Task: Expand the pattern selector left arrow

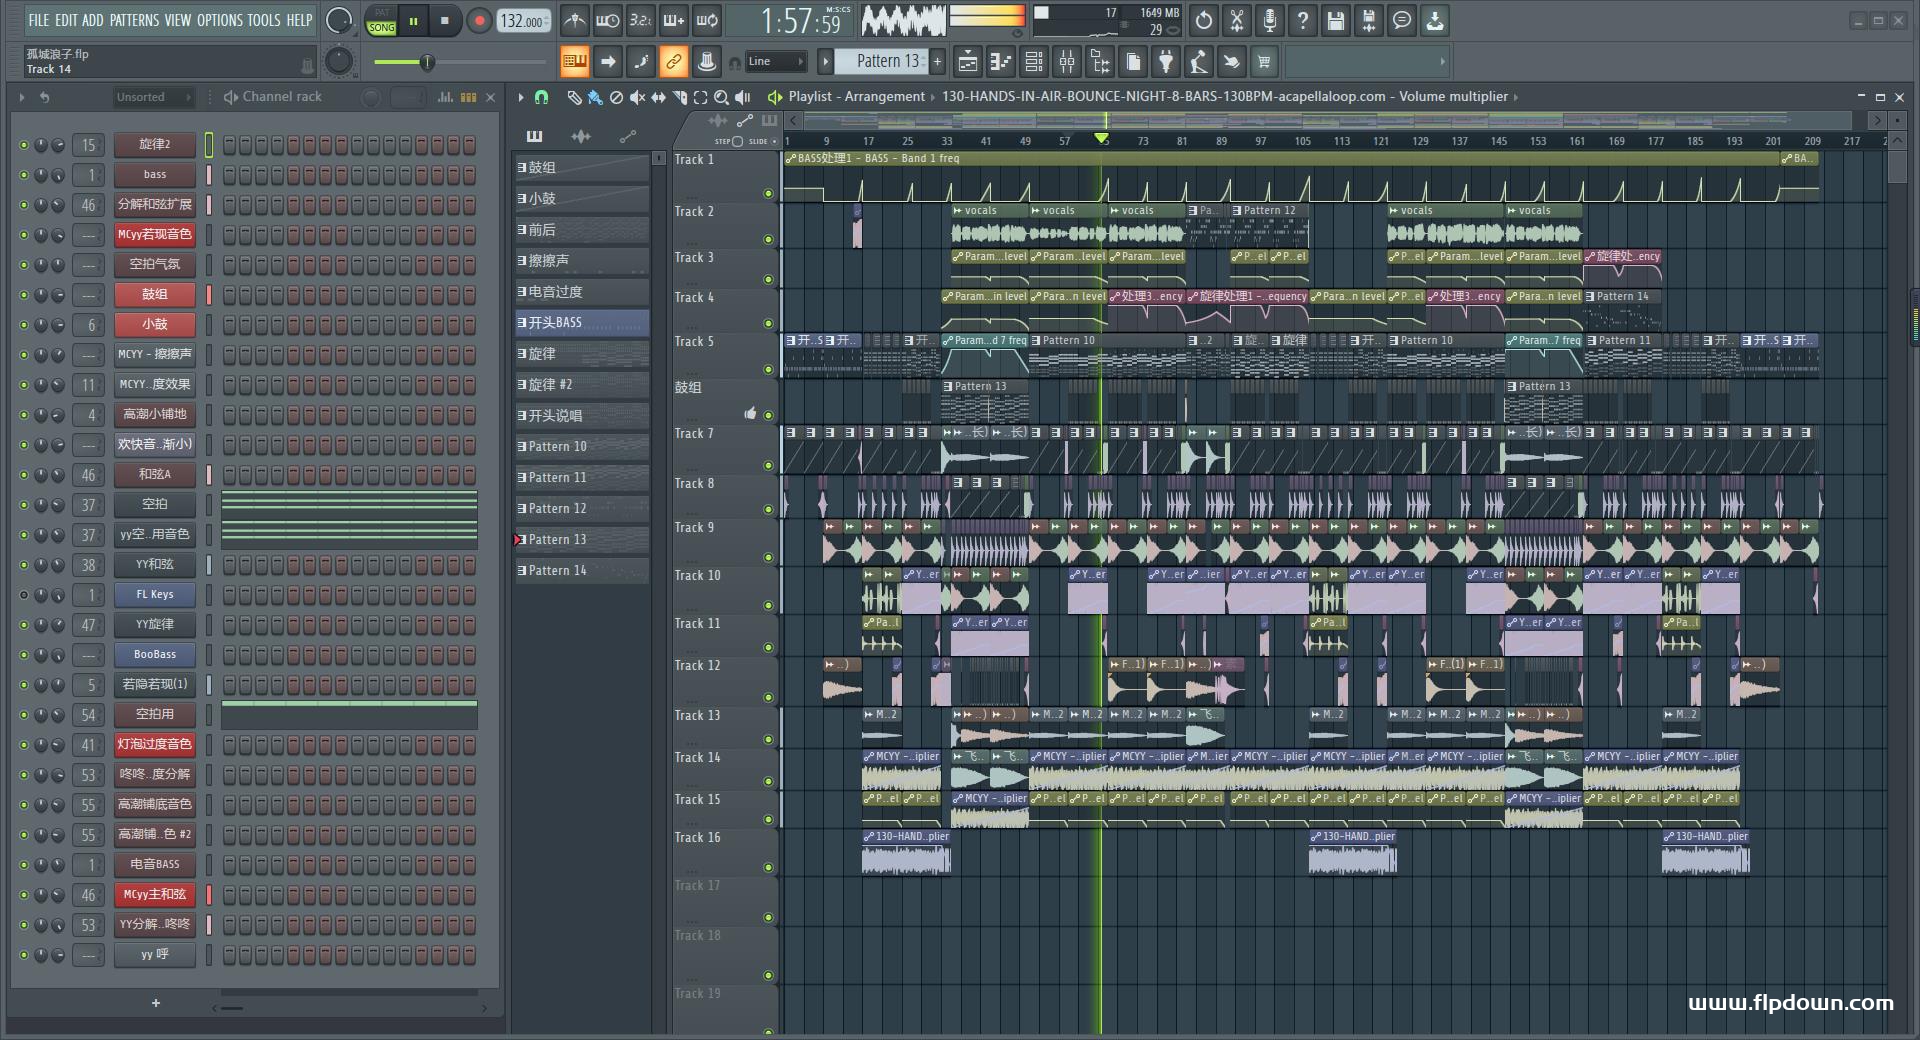Action: (825, 62)
